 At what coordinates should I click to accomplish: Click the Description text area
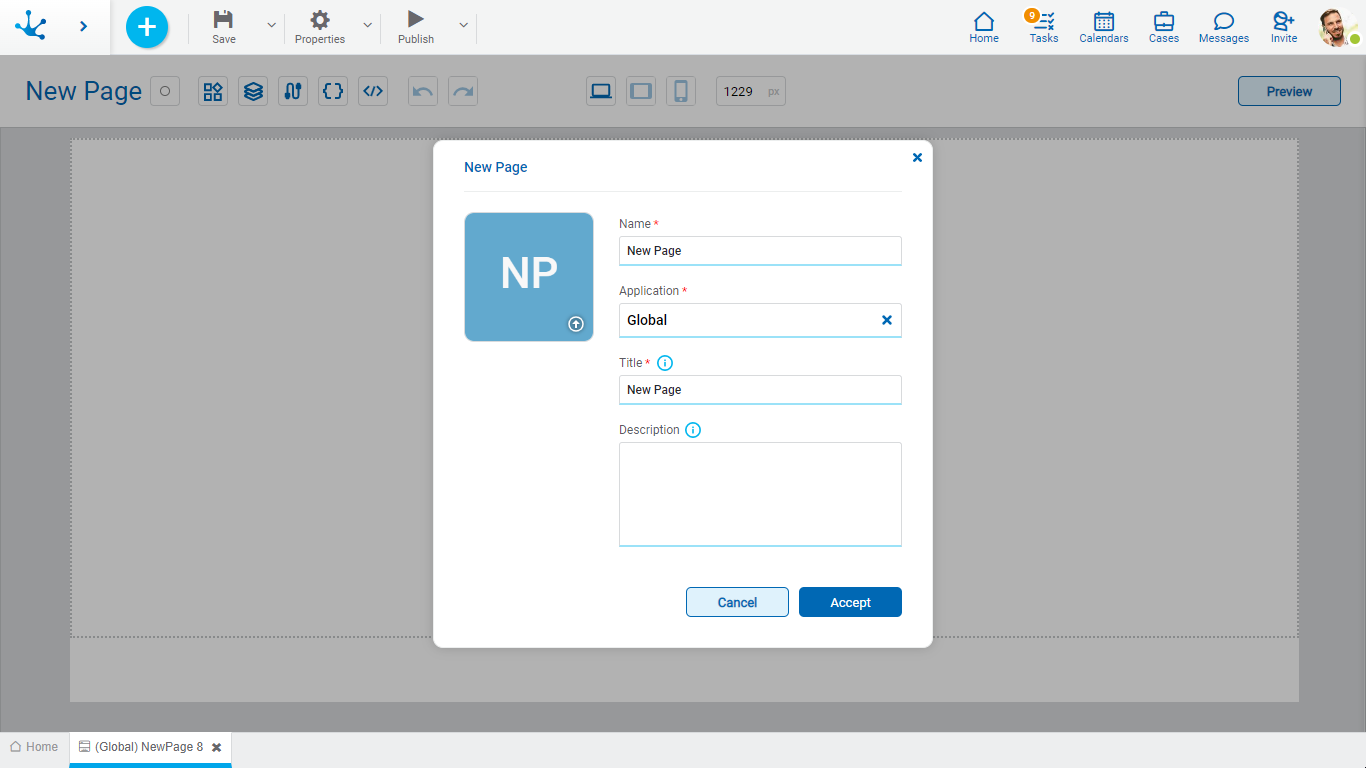tap(760, 494)
